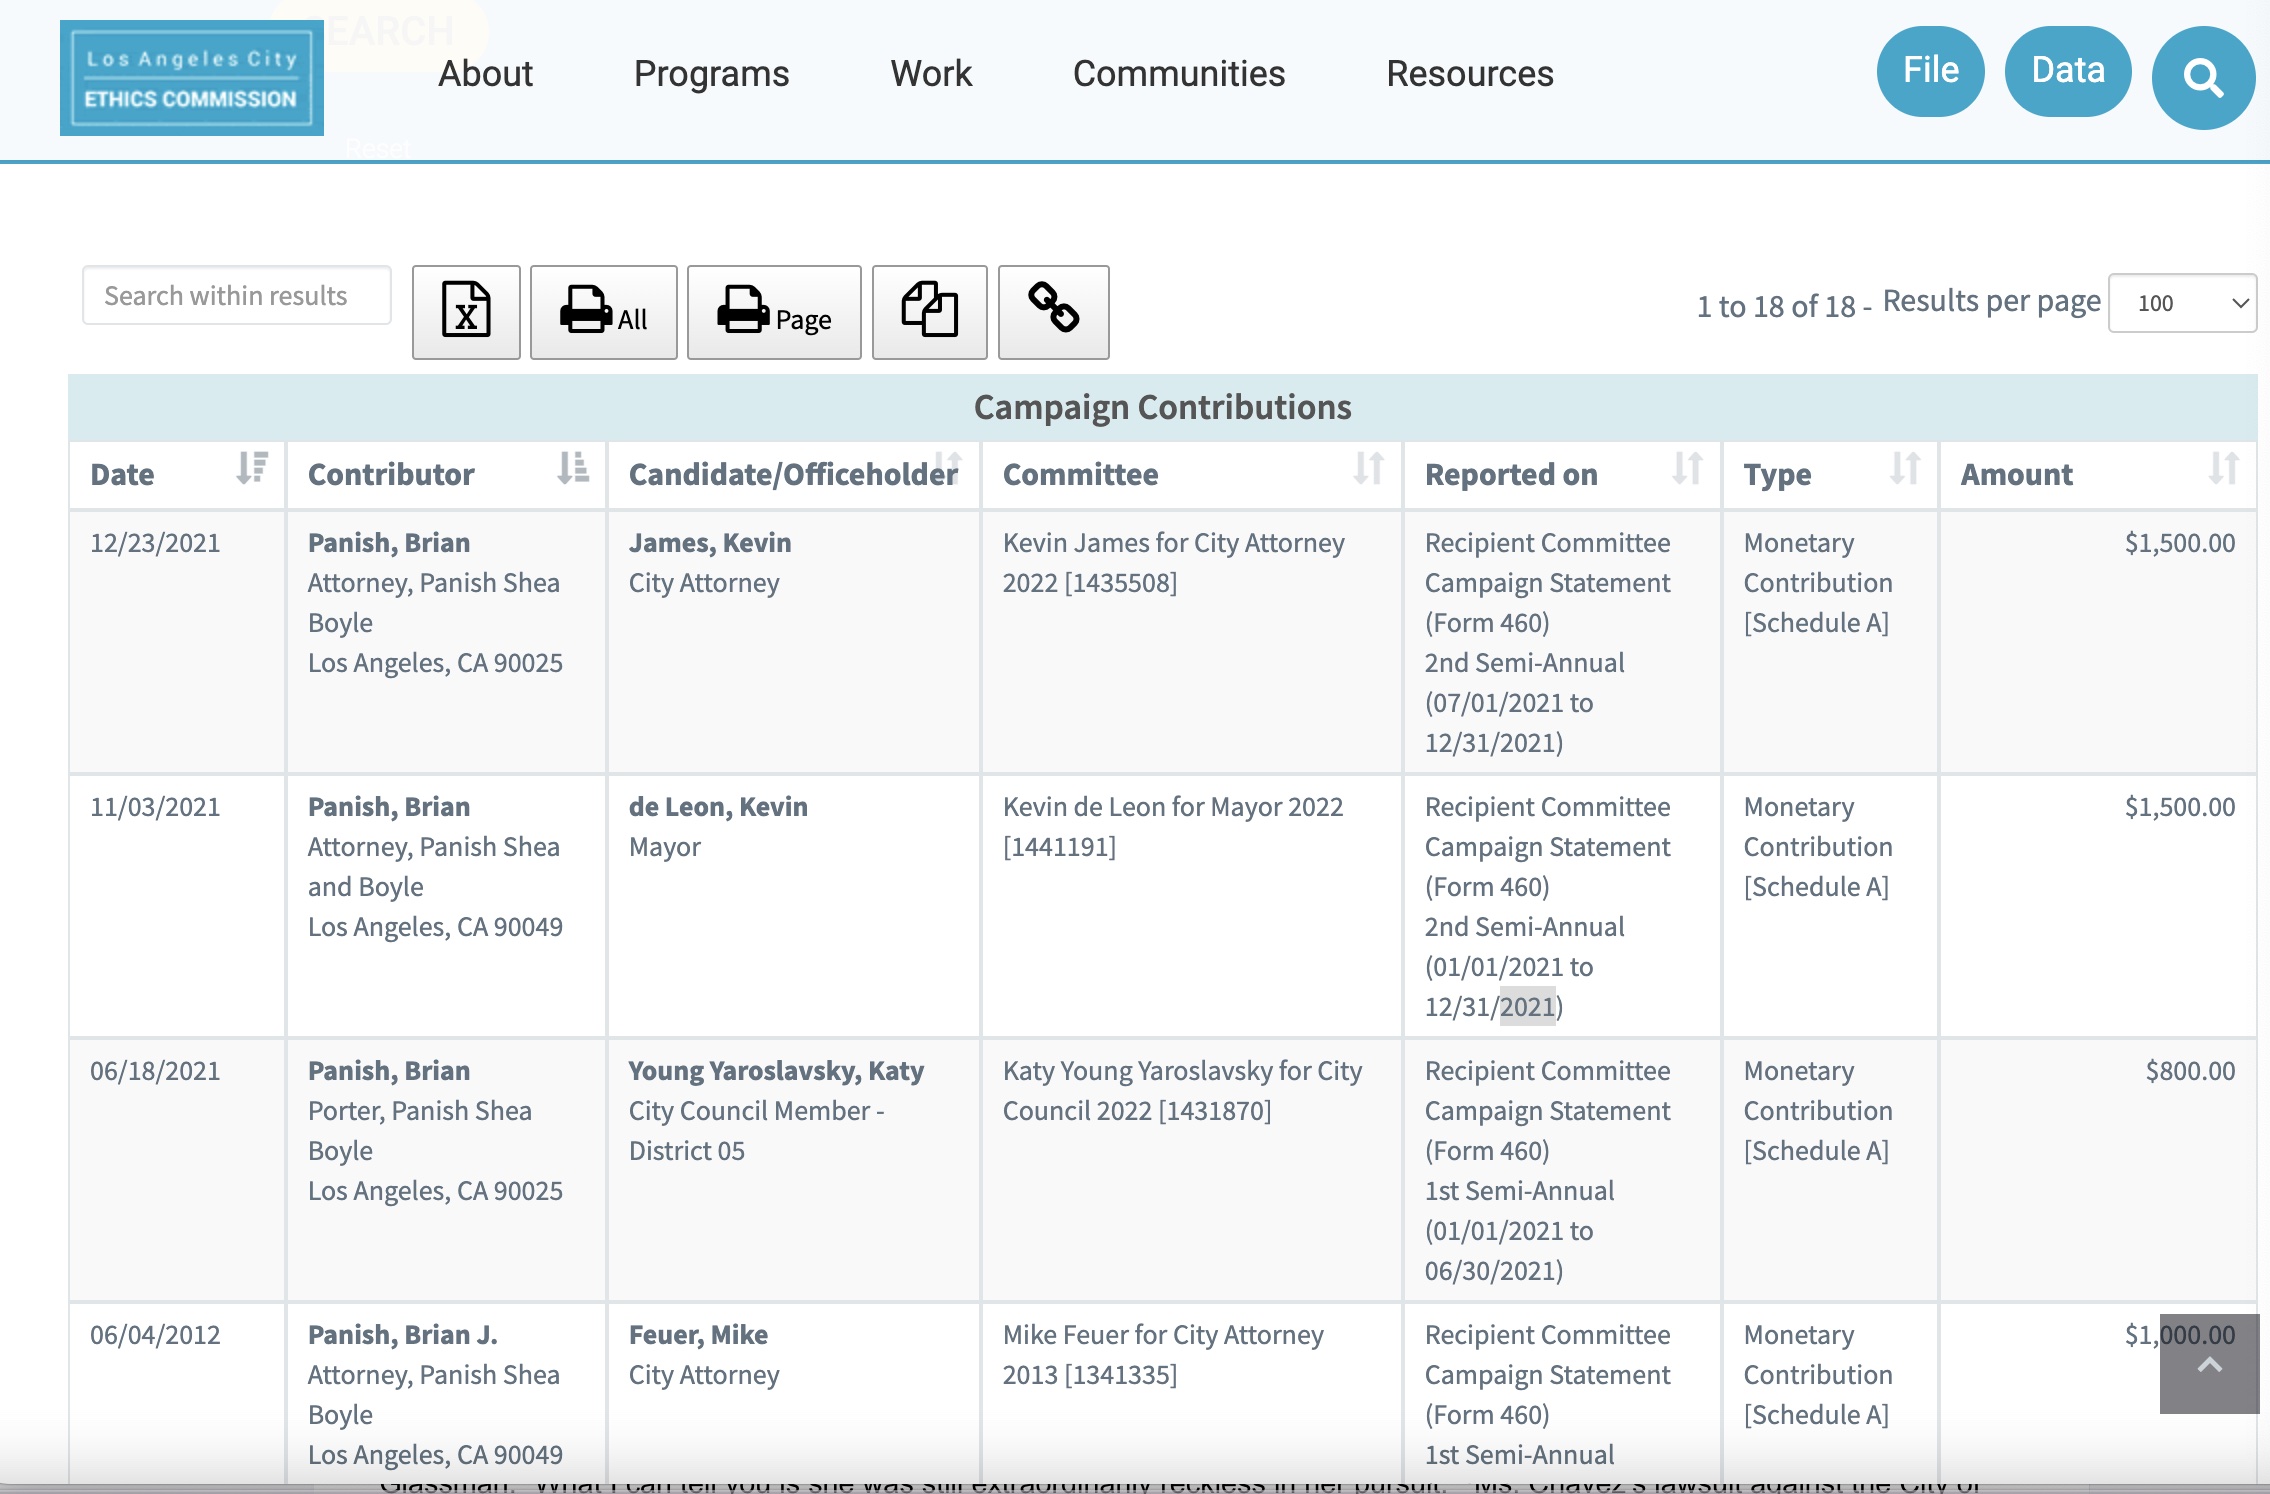Click the File button
2270x1494 pixels.
coord(1930,71)
